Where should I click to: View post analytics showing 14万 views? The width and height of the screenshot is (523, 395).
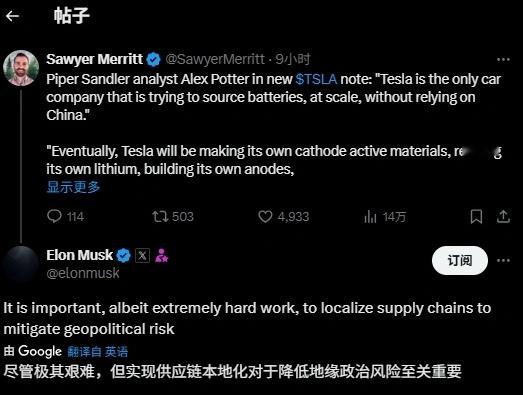[x=385, y=217]
